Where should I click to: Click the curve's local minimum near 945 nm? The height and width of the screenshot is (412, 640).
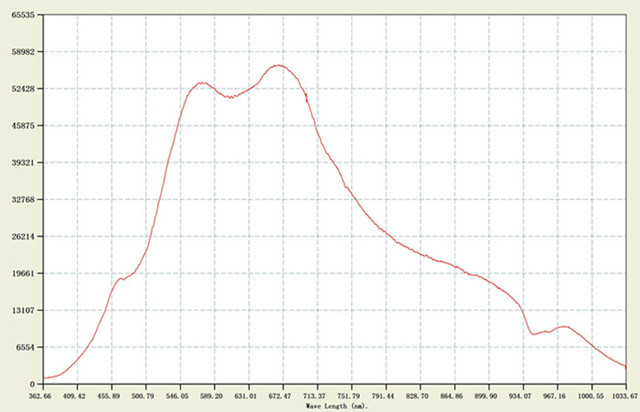pyautogui.click(x=534, y=333)
